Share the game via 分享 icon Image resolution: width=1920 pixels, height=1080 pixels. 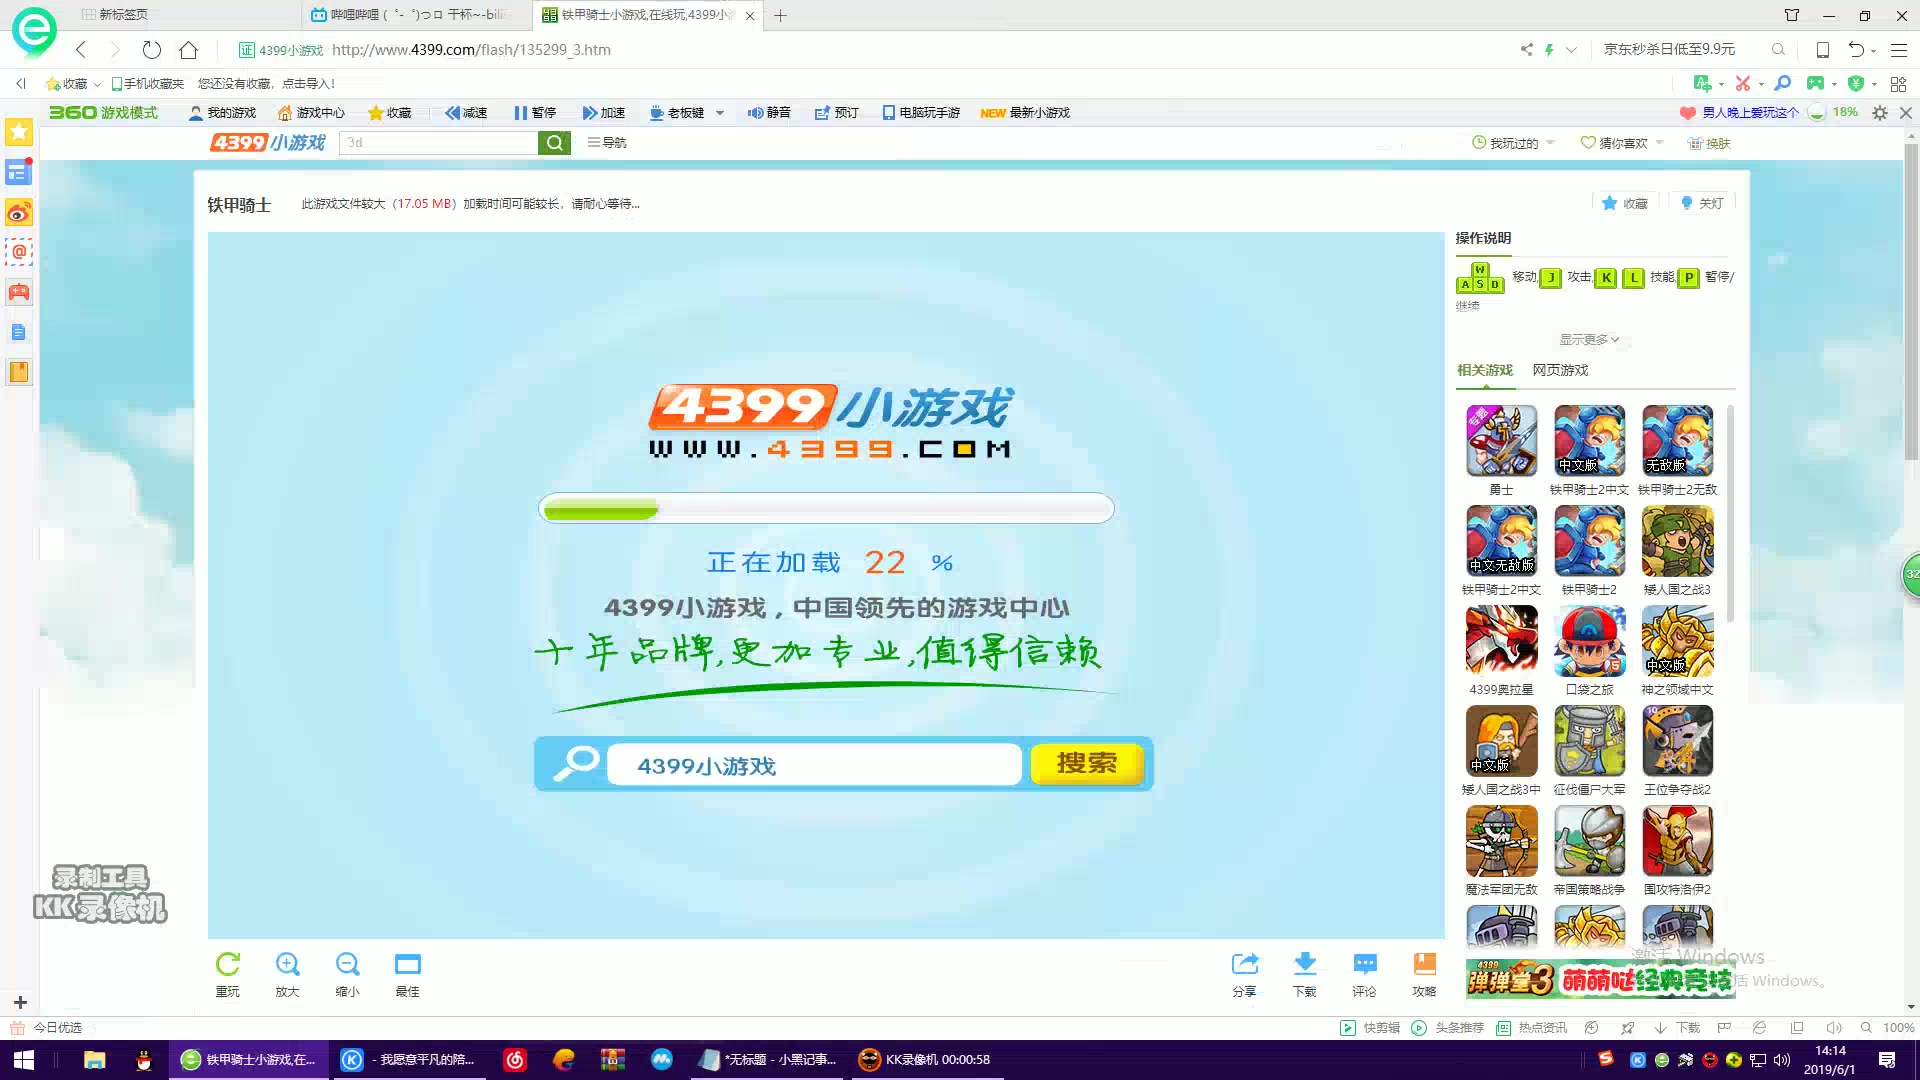point(1244,965)
